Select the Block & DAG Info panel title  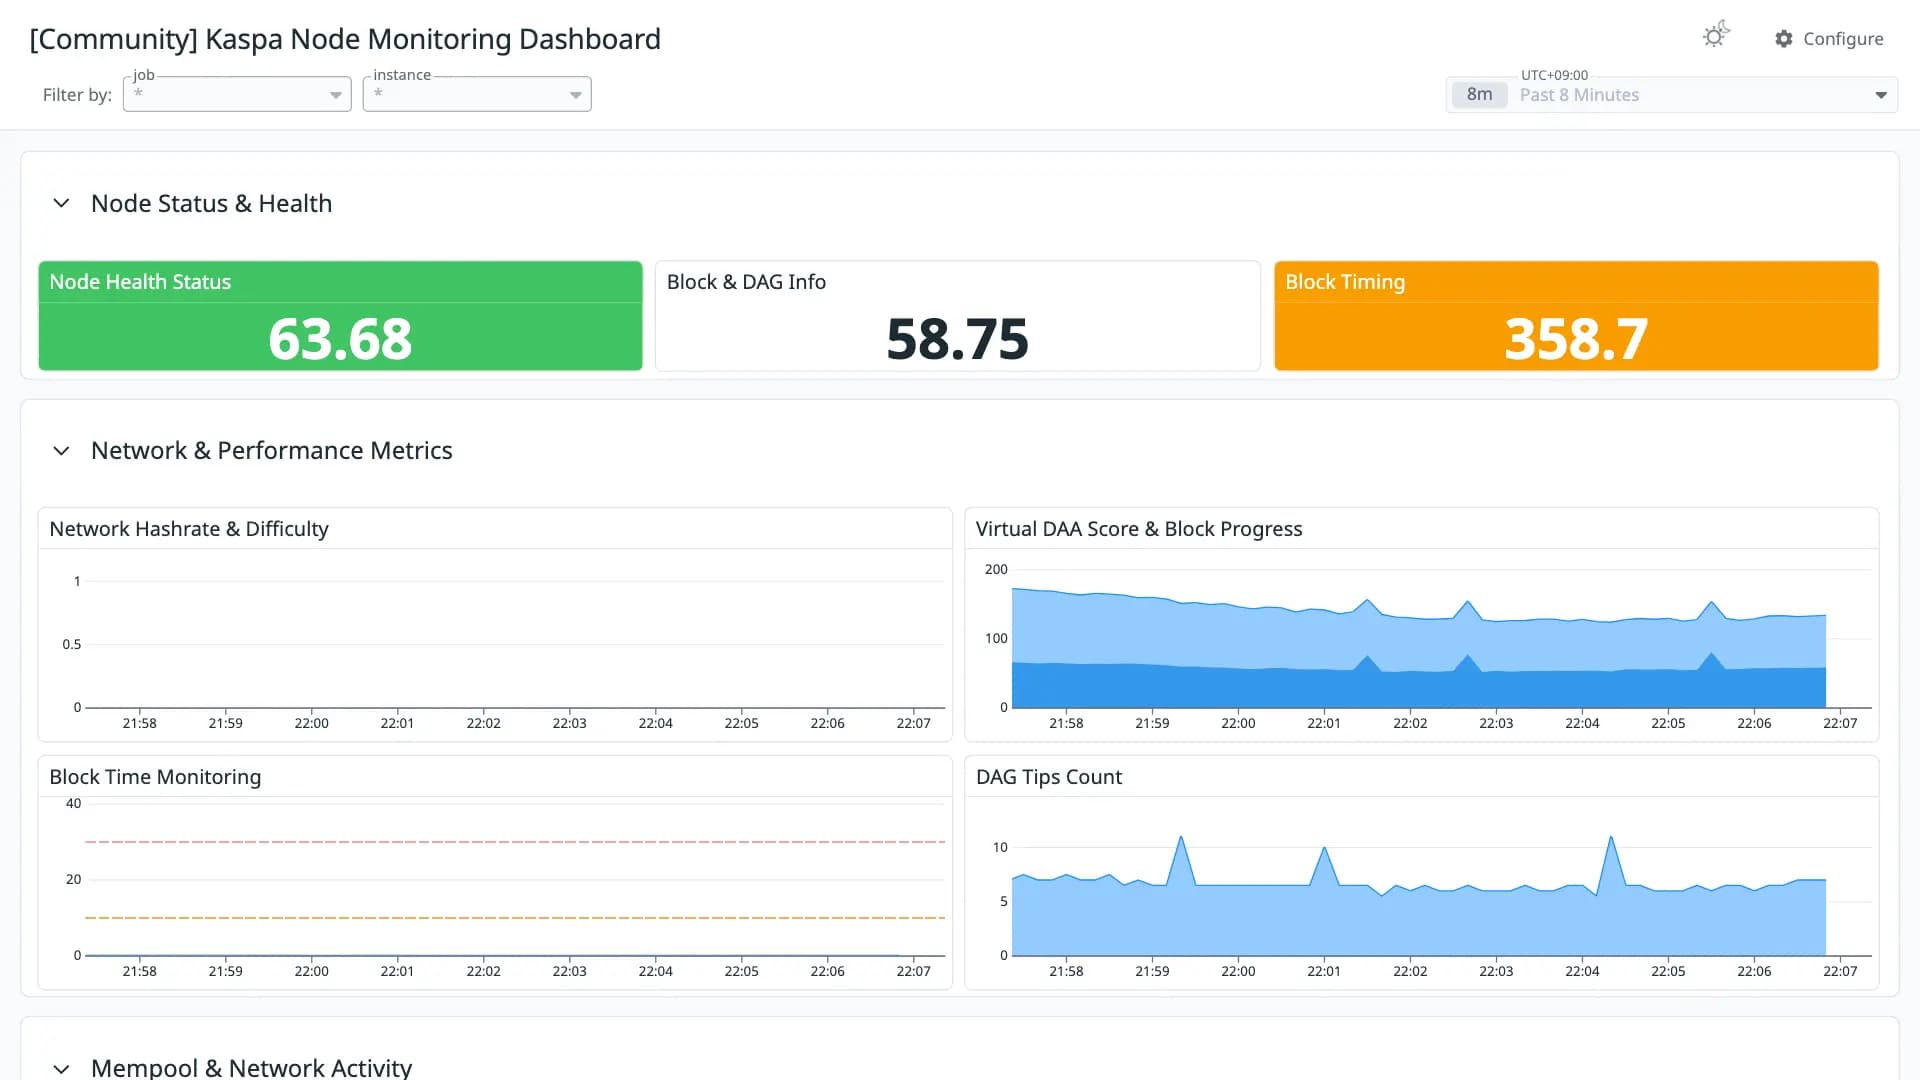point(746,282)
